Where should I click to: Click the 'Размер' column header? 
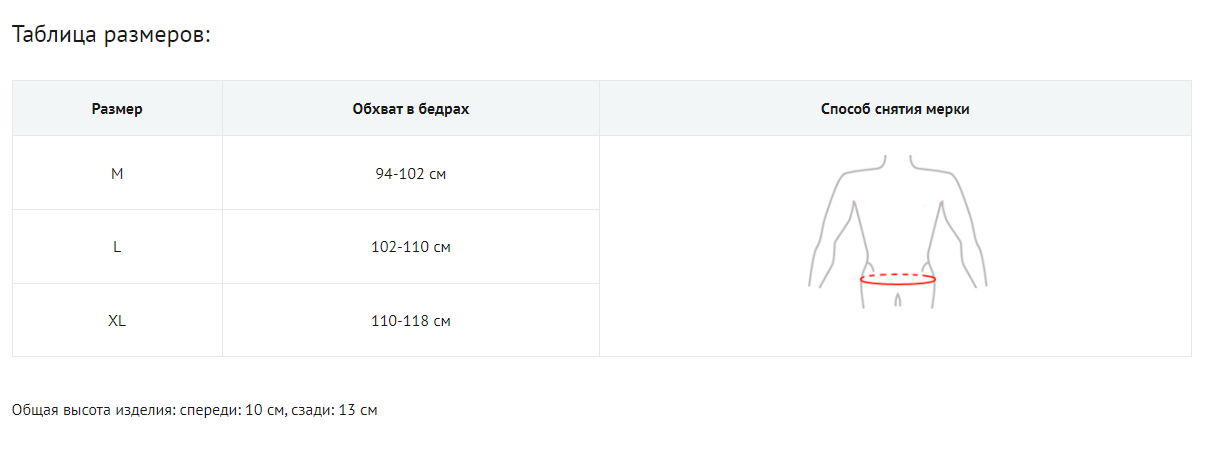pyautogui.click(x=117, y=109)
